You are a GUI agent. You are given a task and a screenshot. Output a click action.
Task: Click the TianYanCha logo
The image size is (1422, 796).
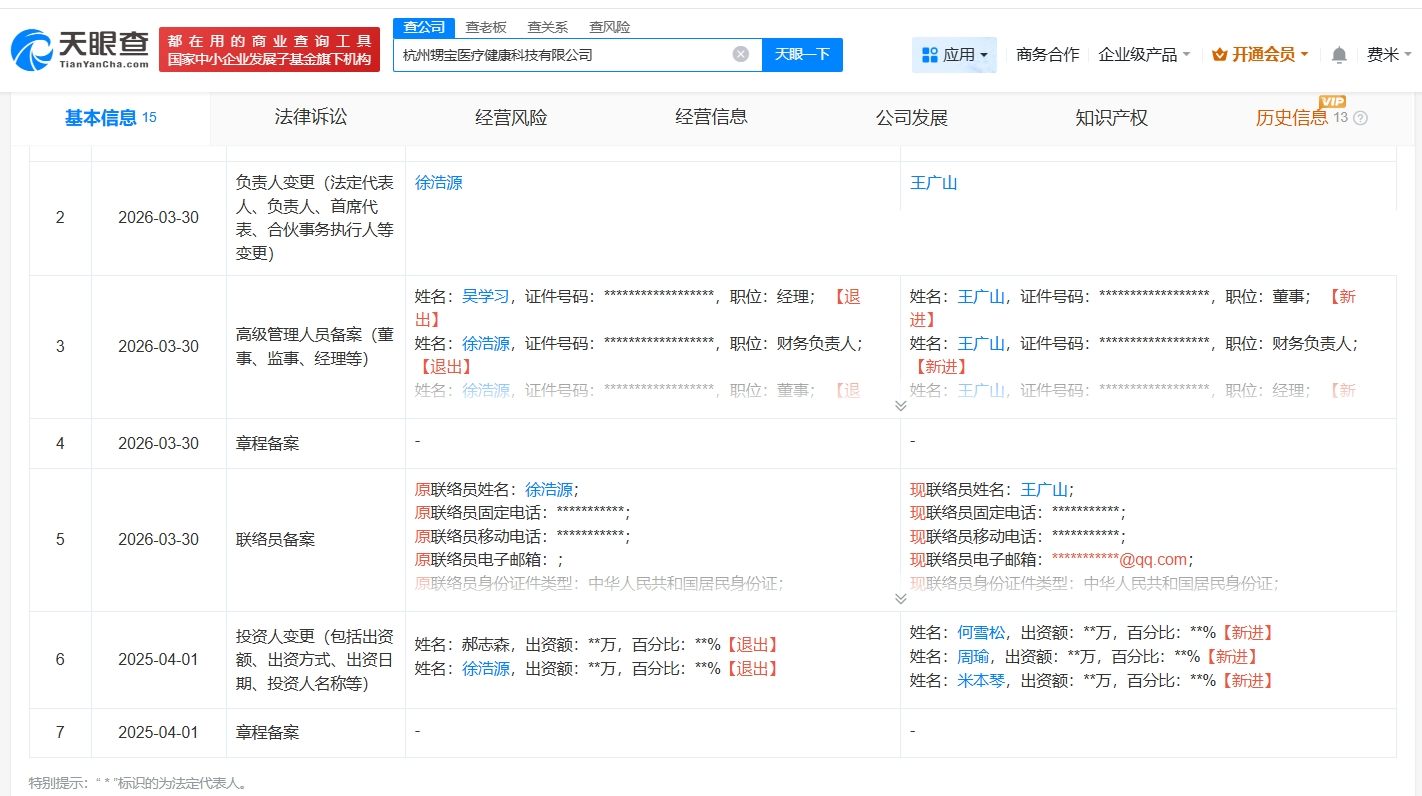point(80,49)
